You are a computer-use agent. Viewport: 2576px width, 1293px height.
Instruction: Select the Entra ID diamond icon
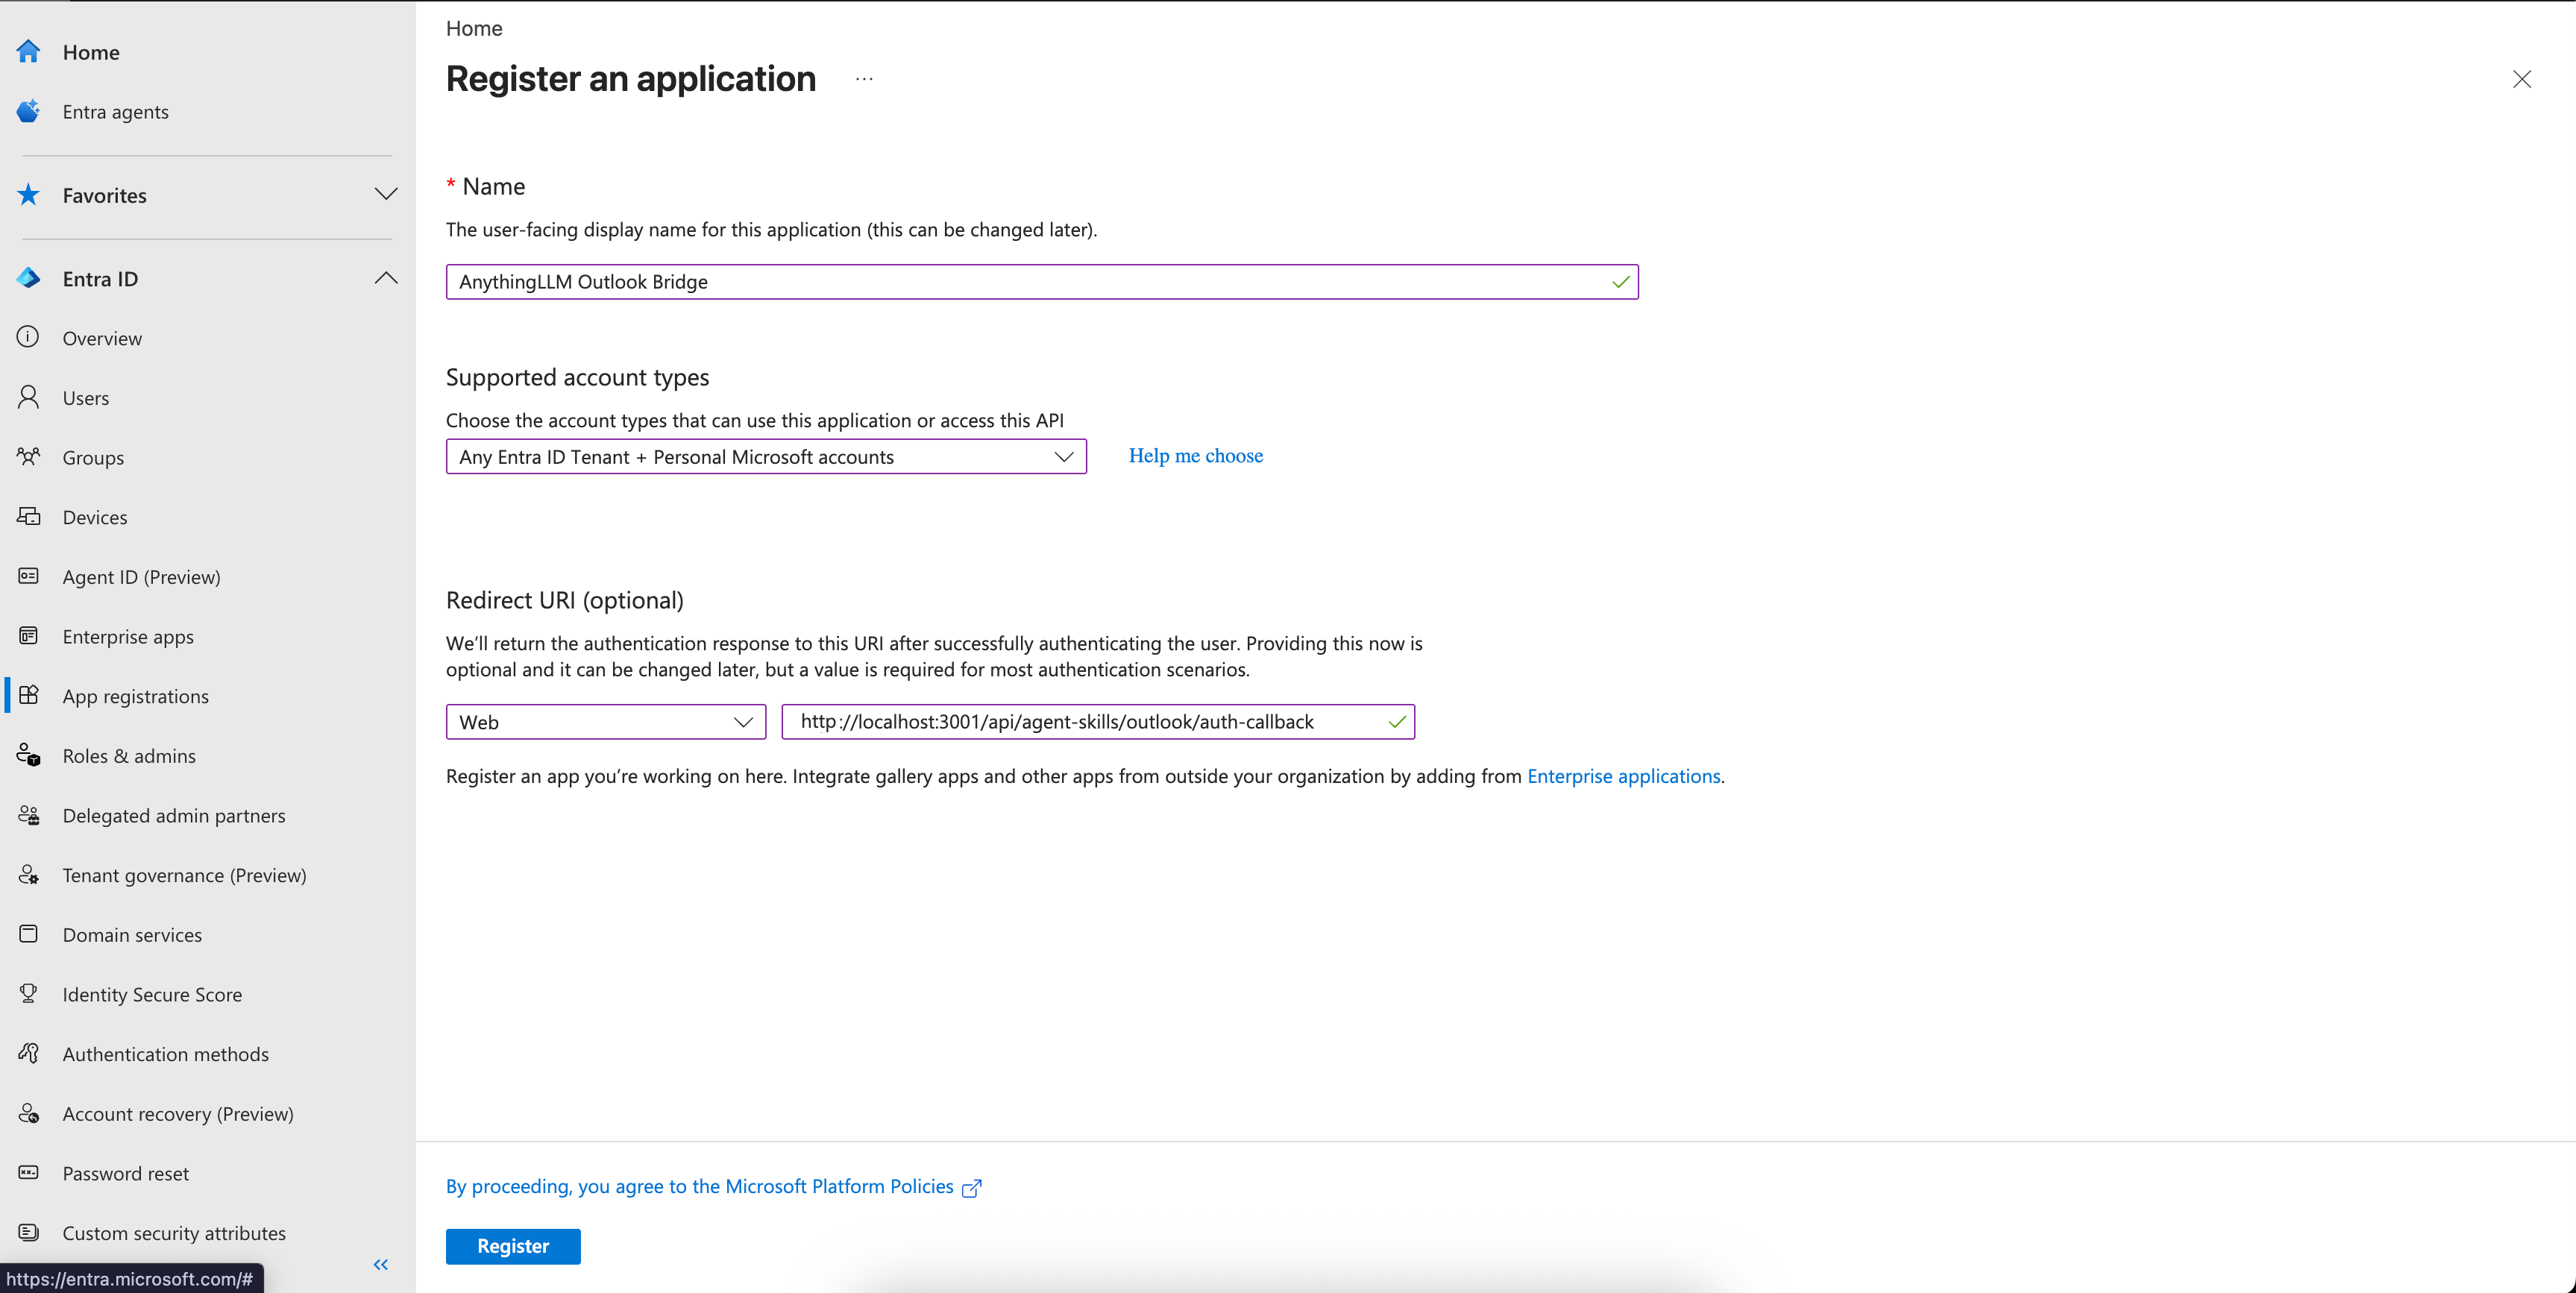[28, 278]
